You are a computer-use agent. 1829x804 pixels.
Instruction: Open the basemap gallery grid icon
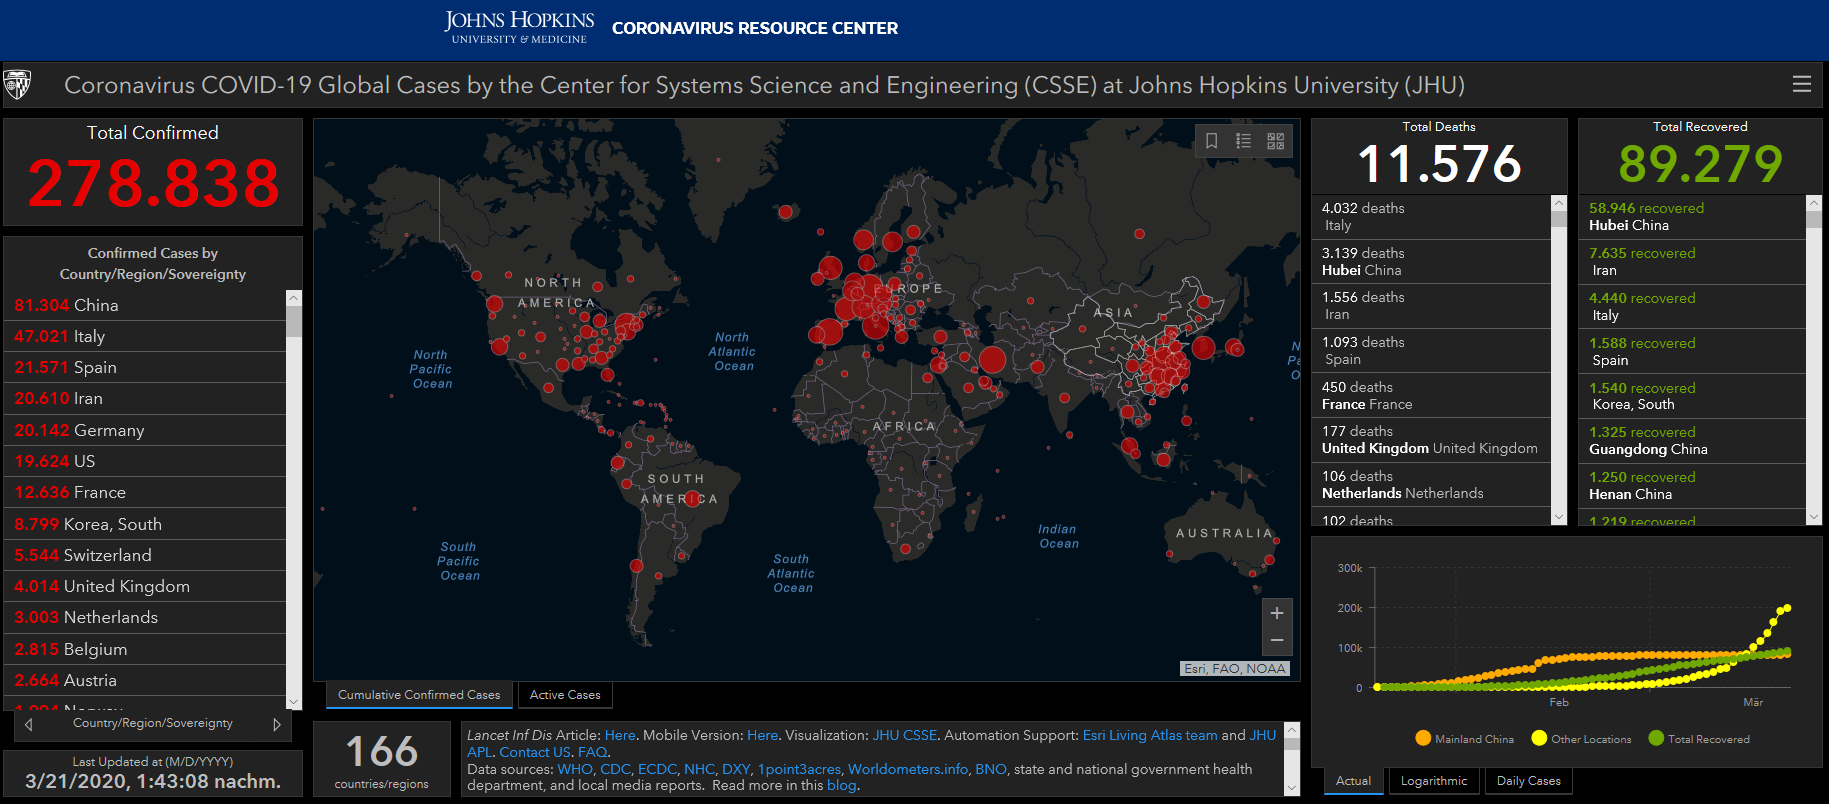[x=1276, y=141]
